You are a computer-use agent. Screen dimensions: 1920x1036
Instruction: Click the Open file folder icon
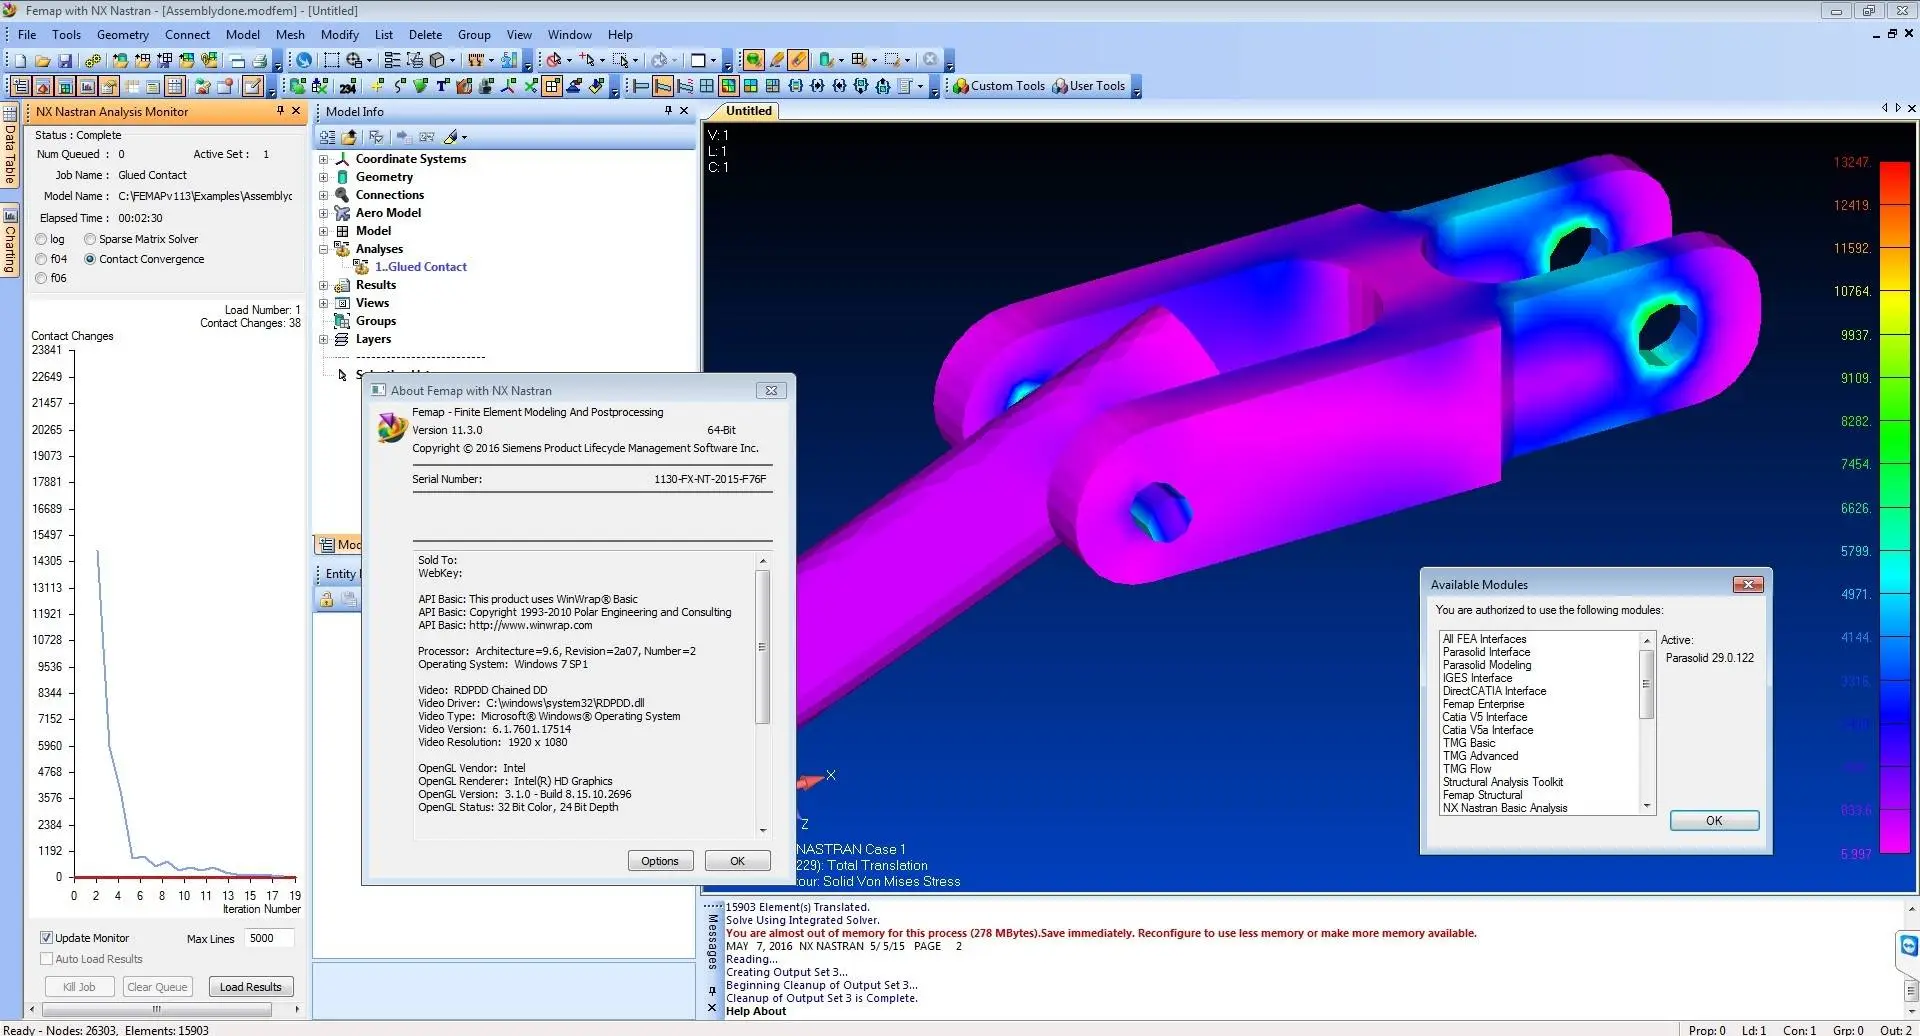point(42,60)
